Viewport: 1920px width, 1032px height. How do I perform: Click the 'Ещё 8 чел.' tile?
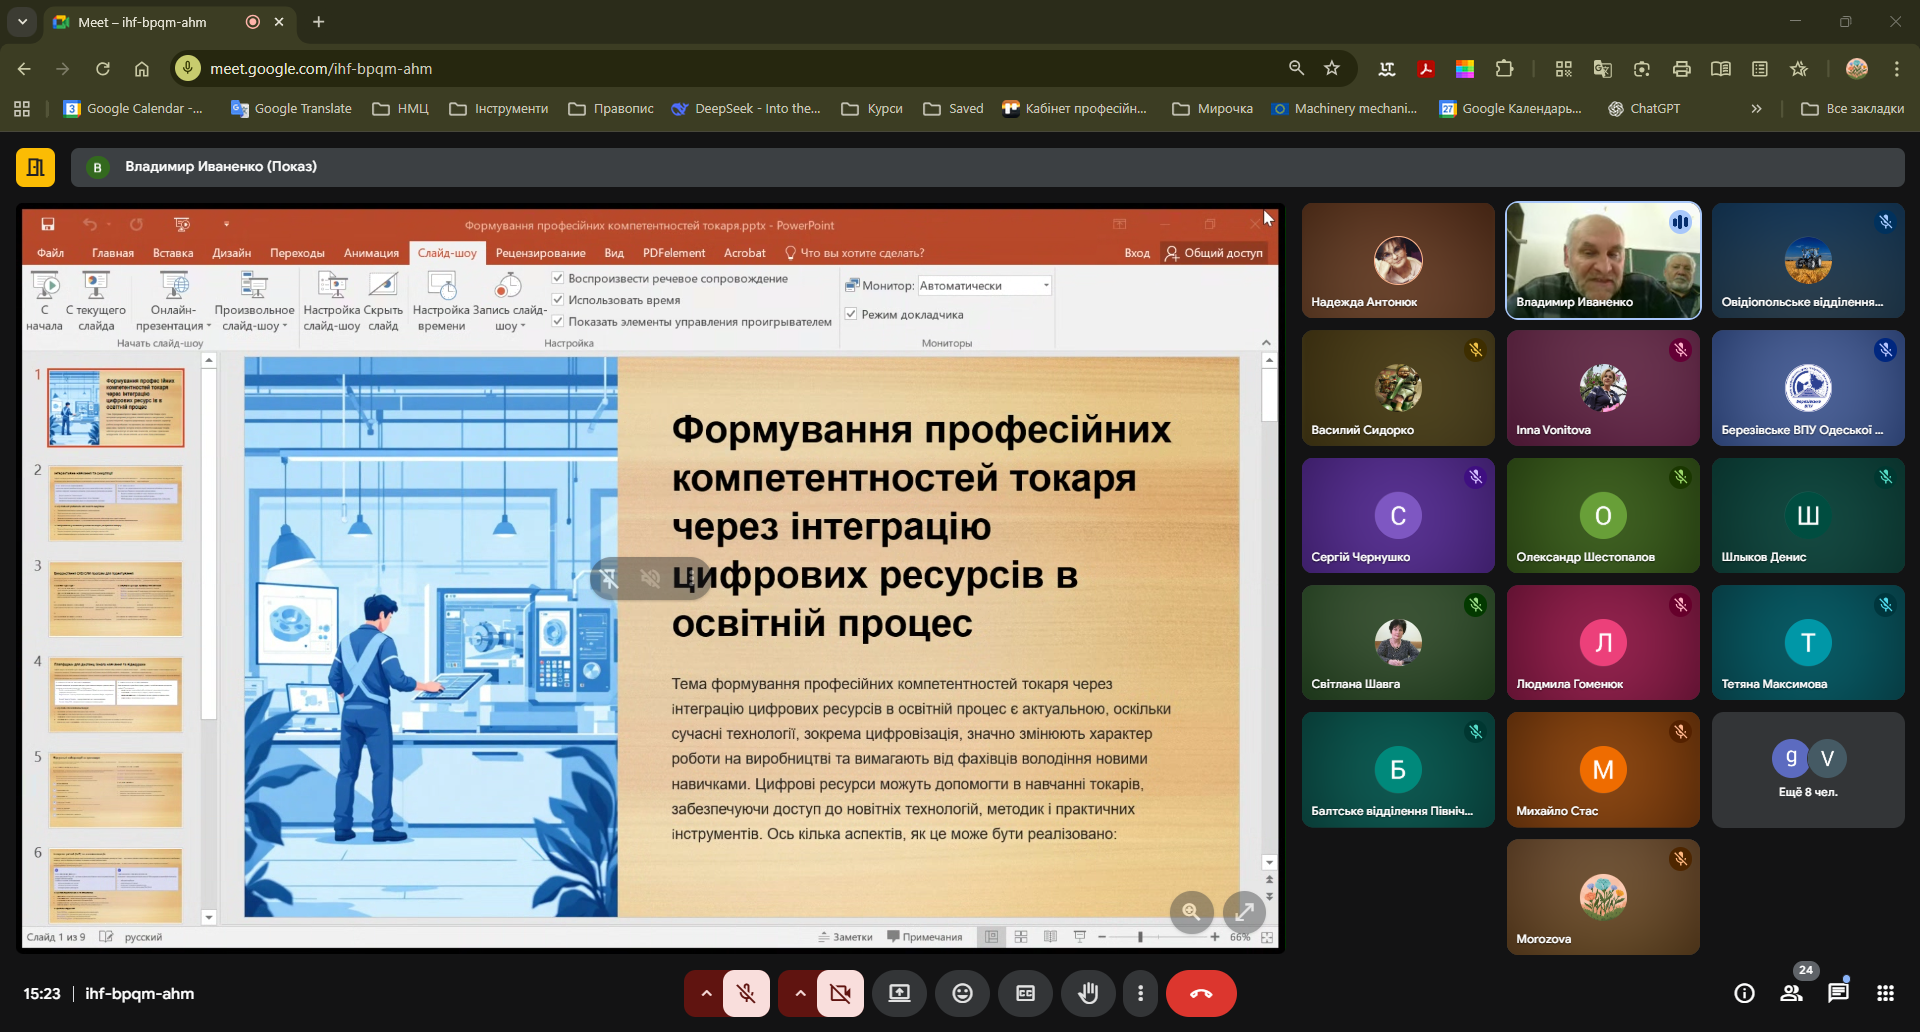tap(1807, 770)
